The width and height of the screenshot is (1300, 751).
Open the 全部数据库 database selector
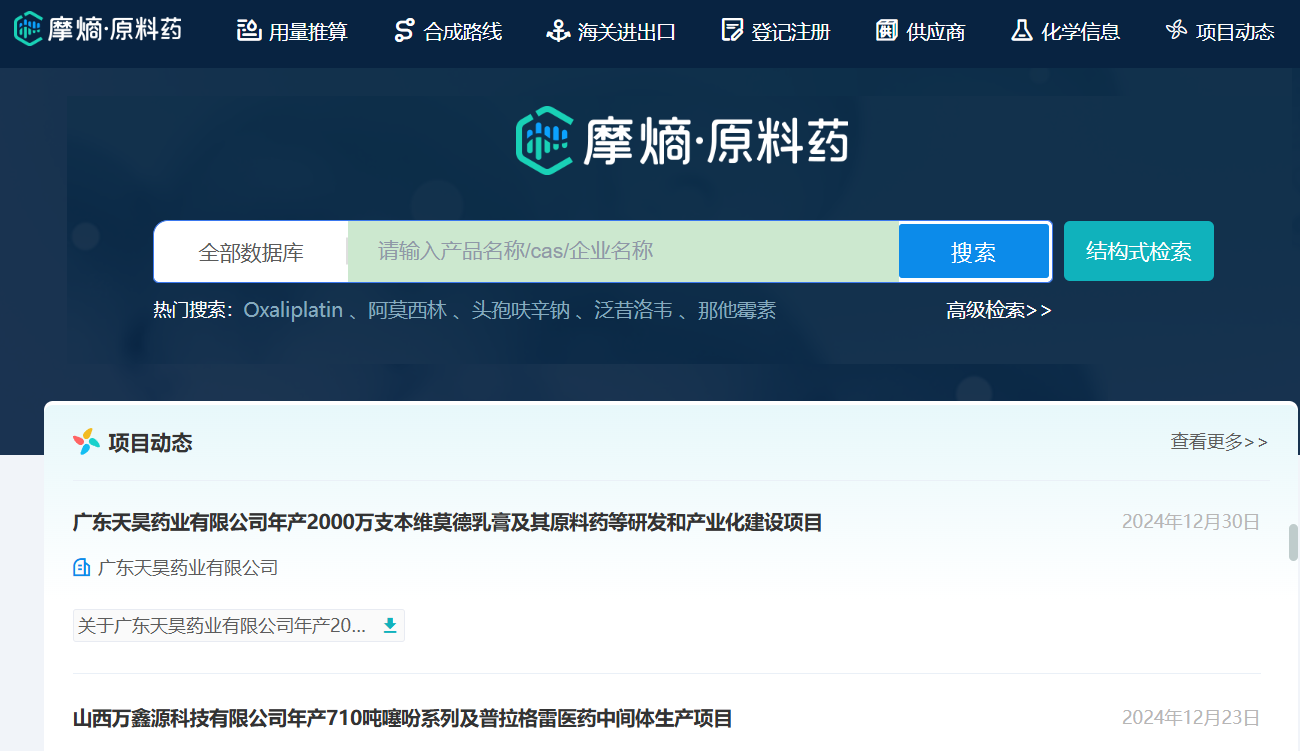[251, 252]
